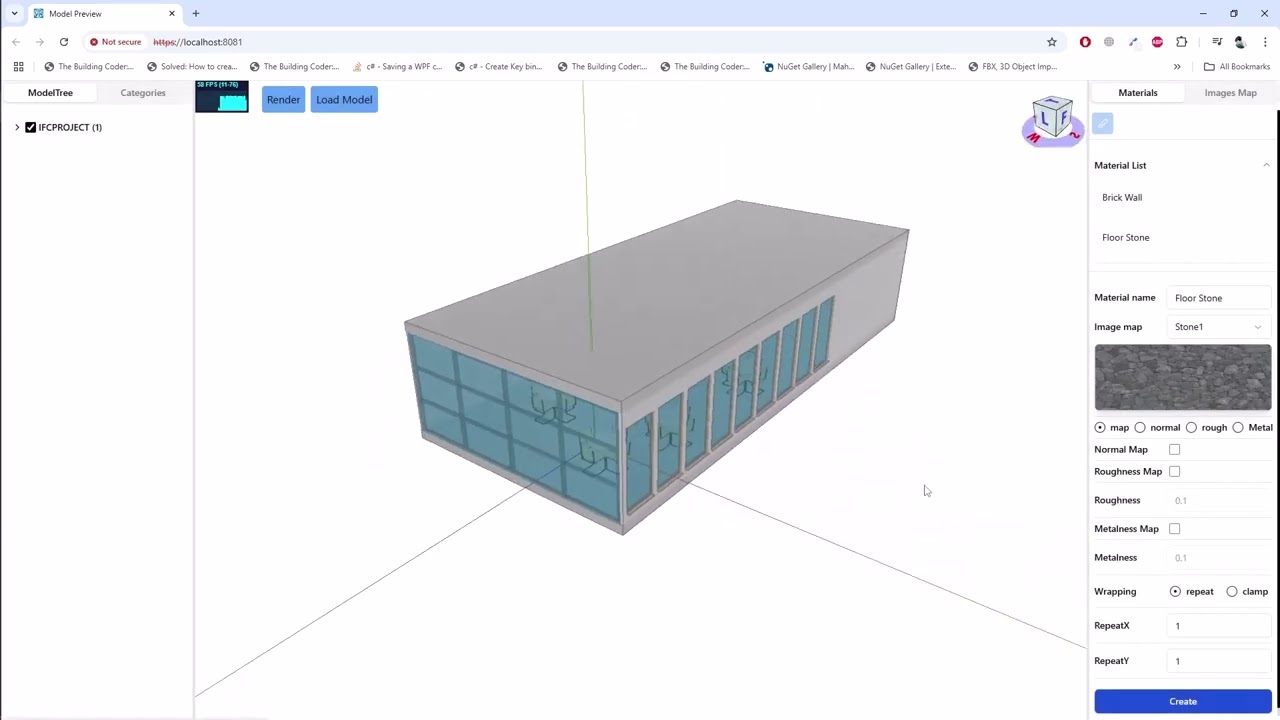
Task: Show more bookmarks overflow chevron
Action: (x=1177, y=67)
